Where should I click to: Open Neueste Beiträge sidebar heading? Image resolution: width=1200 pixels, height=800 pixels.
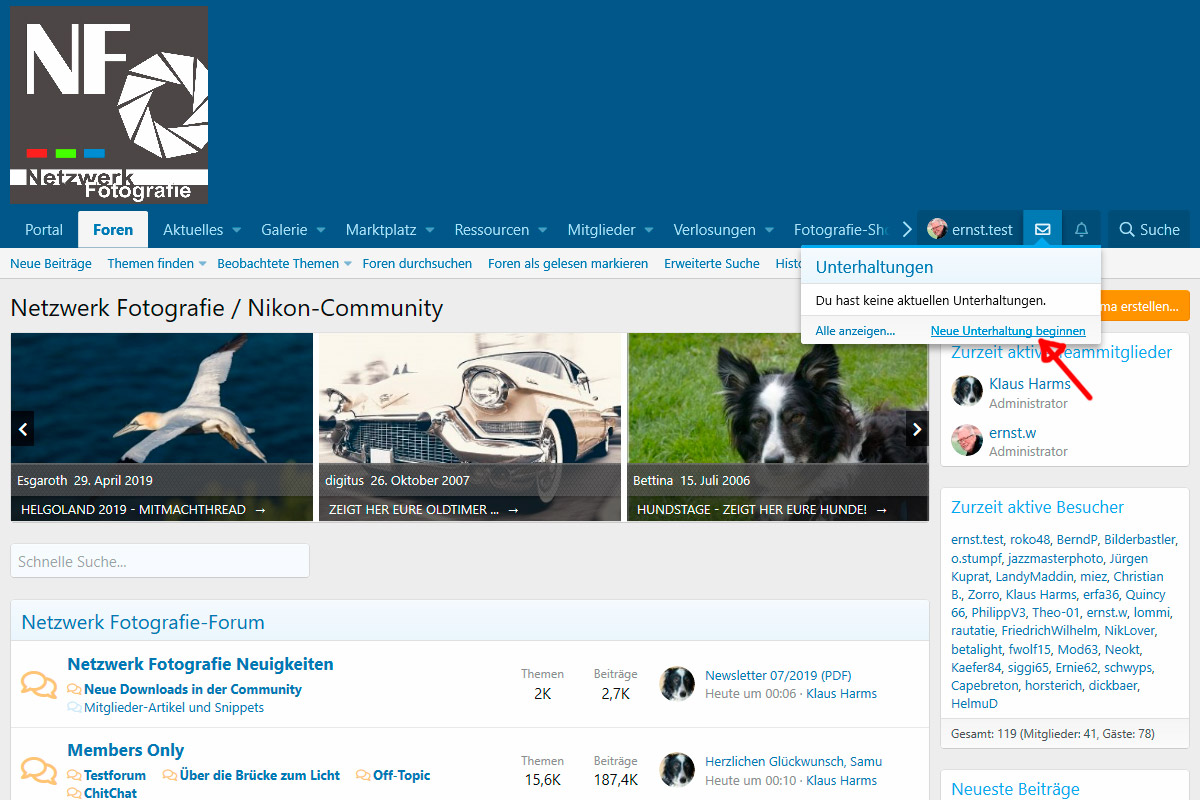pyautogui.click(x=1015, y=789)
